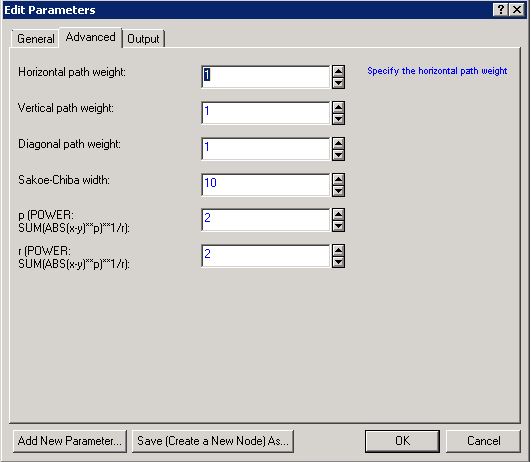The width and height of the screenshot is (531, 462).
Task: Increase r (POWER) value with up arrow
Action: 338,250
